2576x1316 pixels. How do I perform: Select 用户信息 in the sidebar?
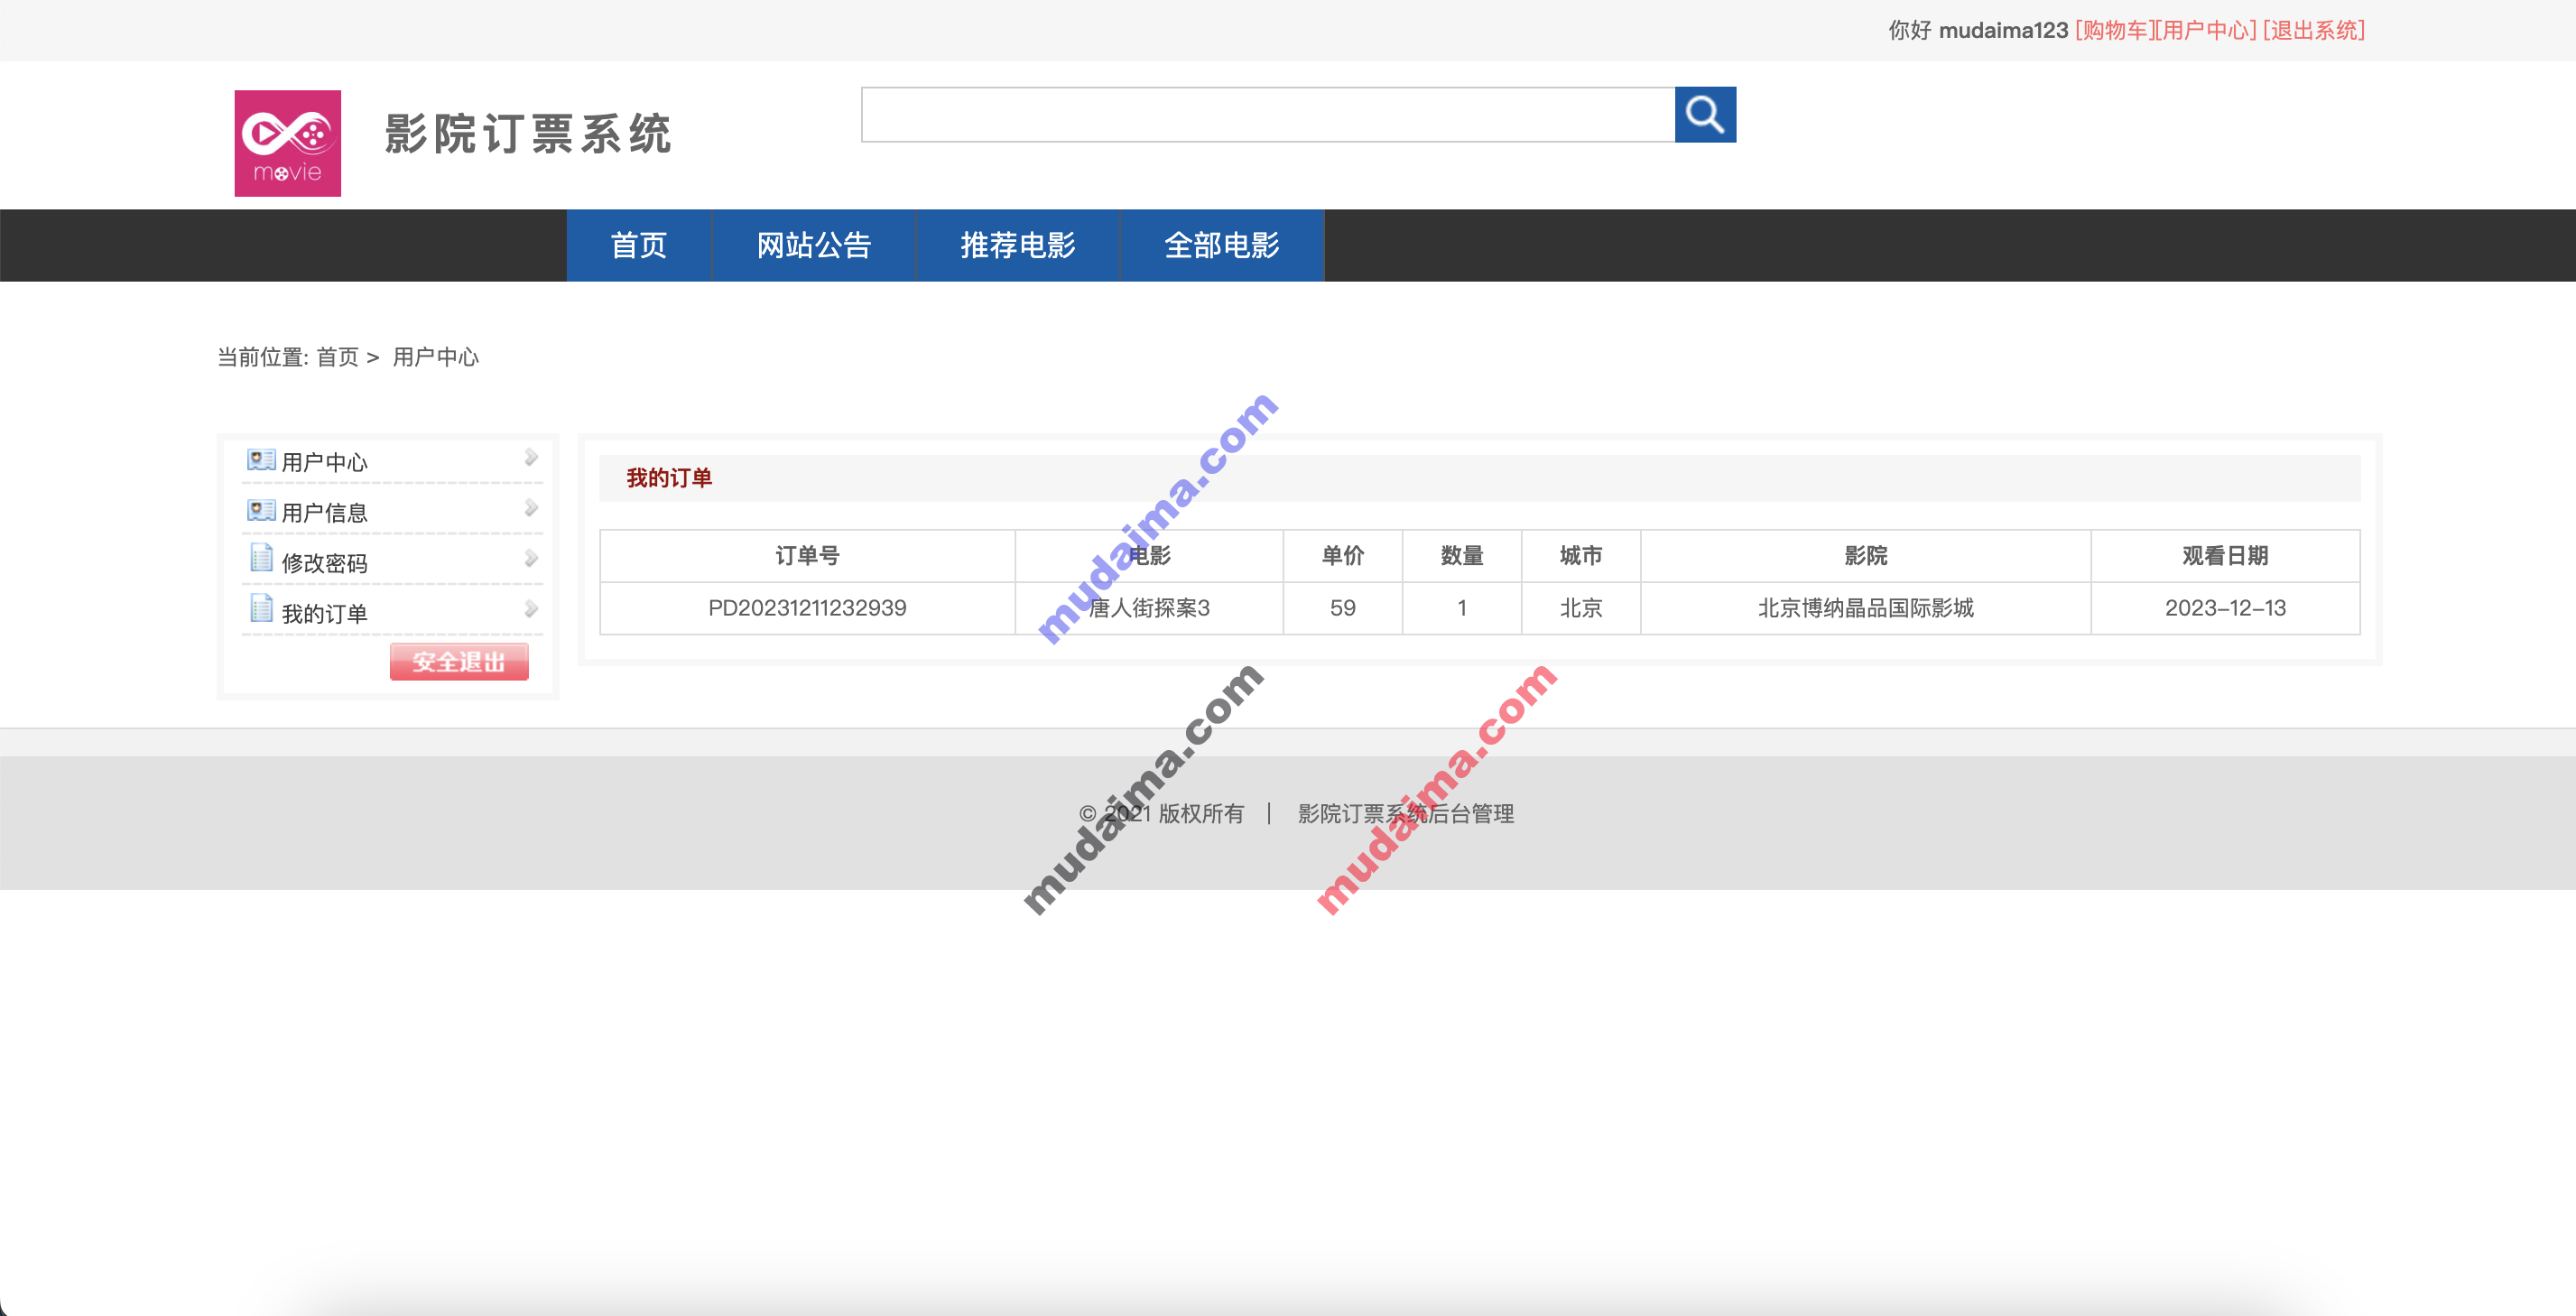coord(325,513)
